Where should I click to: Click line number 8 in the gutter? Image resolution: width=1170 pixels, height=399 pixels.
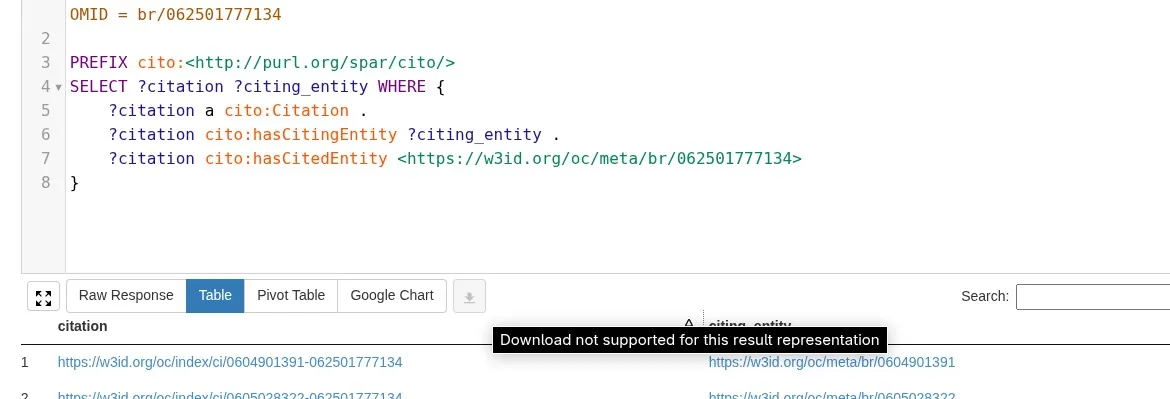coord(46,183)
